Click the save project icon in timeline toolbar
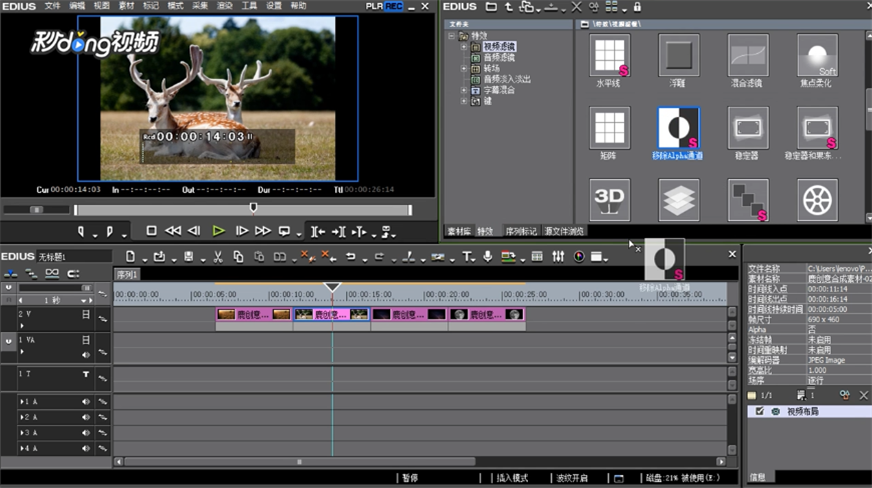Image resolution: width=872 pixels, height=488 pixels. [x=189, y=256]
